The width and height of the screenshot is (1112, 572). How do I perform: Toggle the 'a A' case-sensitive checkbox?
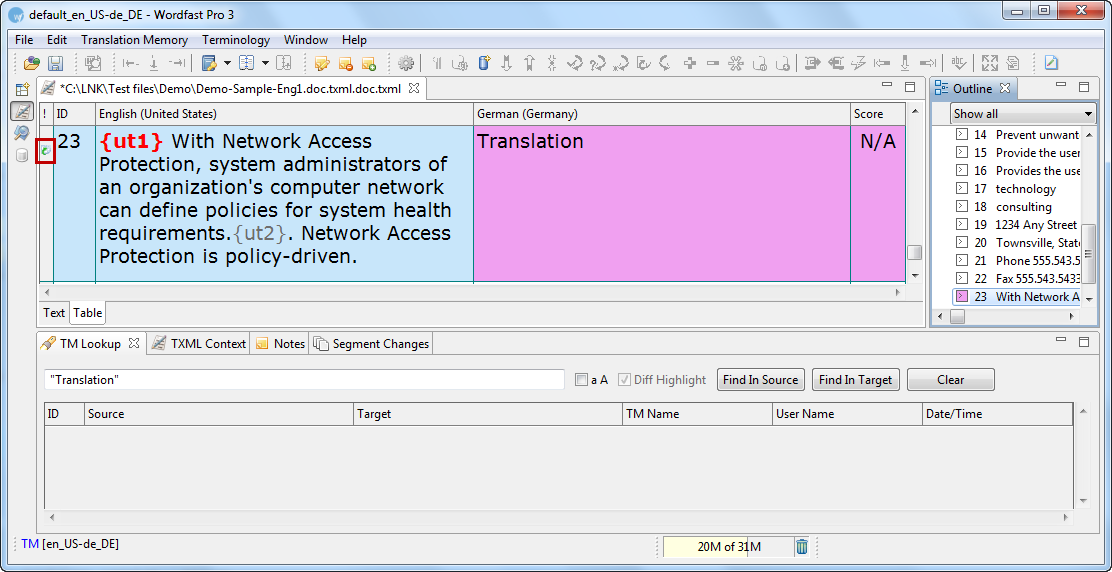pyautogui.click(x=582, y=380)
